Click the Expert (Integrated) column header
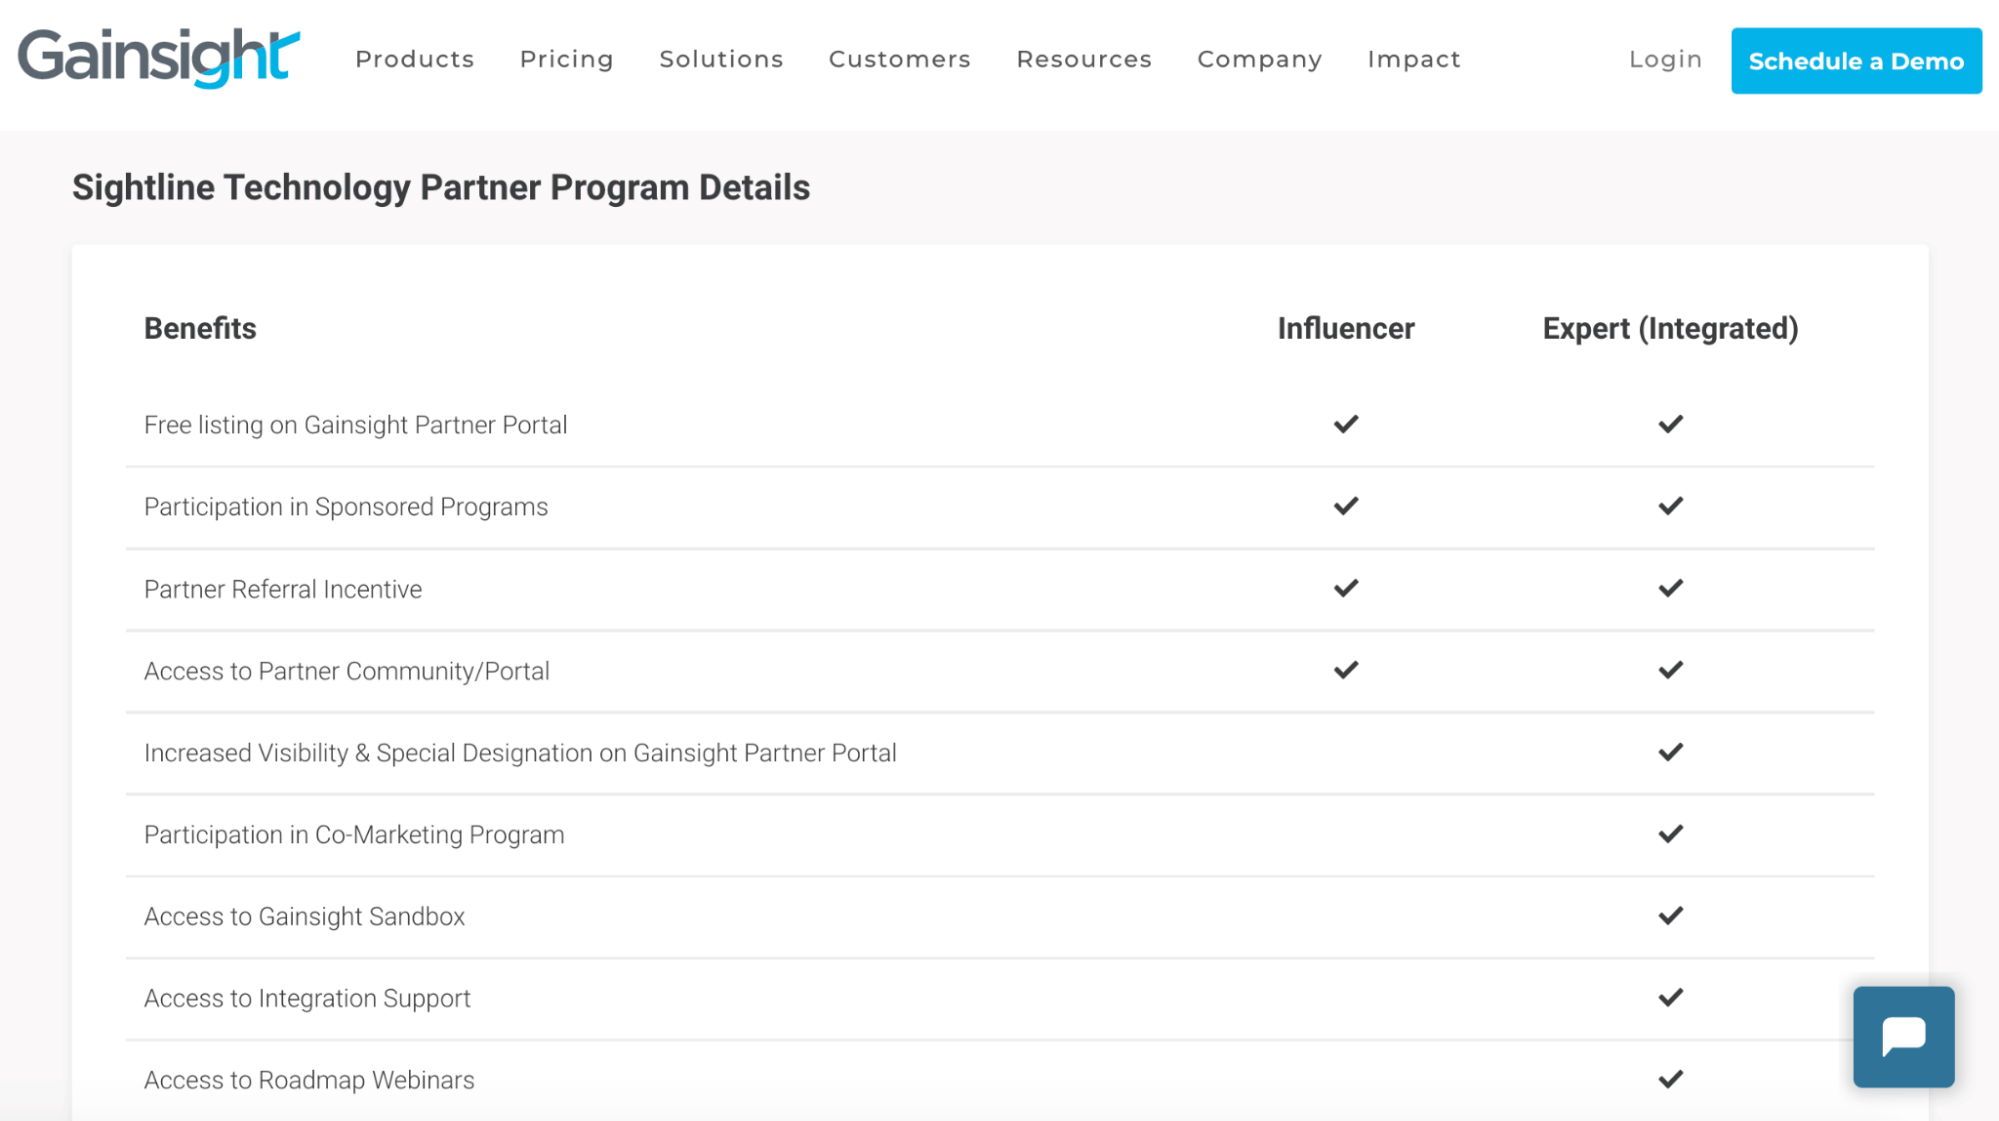 pyautogui.click(x=1670, y=328)
